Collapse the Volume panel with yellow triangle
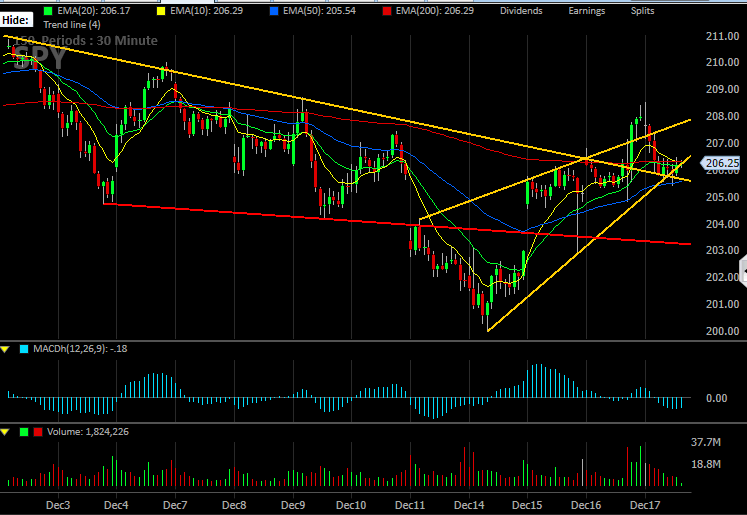This screenshot has width=747, height=515. [5, 432]
